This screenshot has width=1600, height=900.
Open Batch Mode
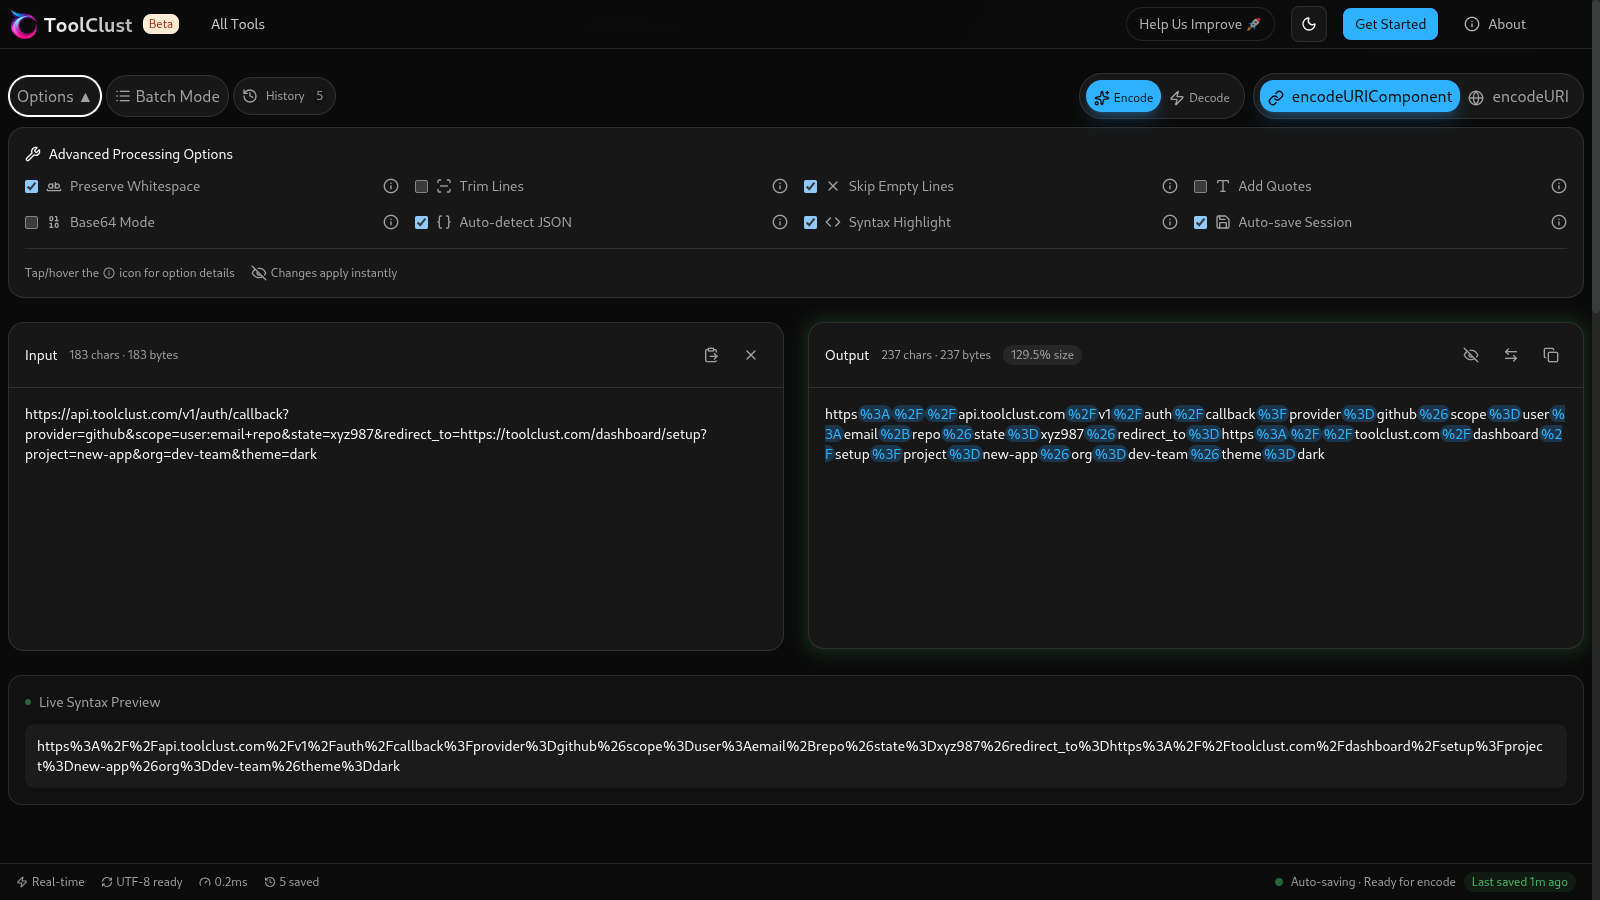coord(167,96)
